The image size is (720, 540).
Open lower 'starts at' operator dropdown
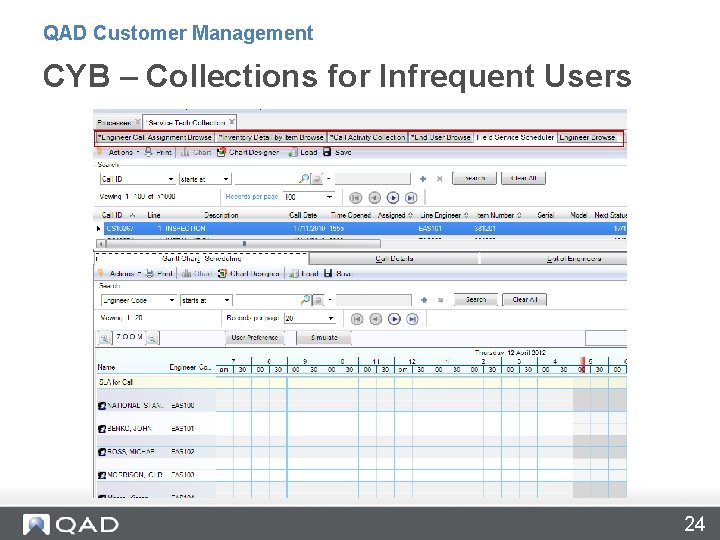[227, 300]
